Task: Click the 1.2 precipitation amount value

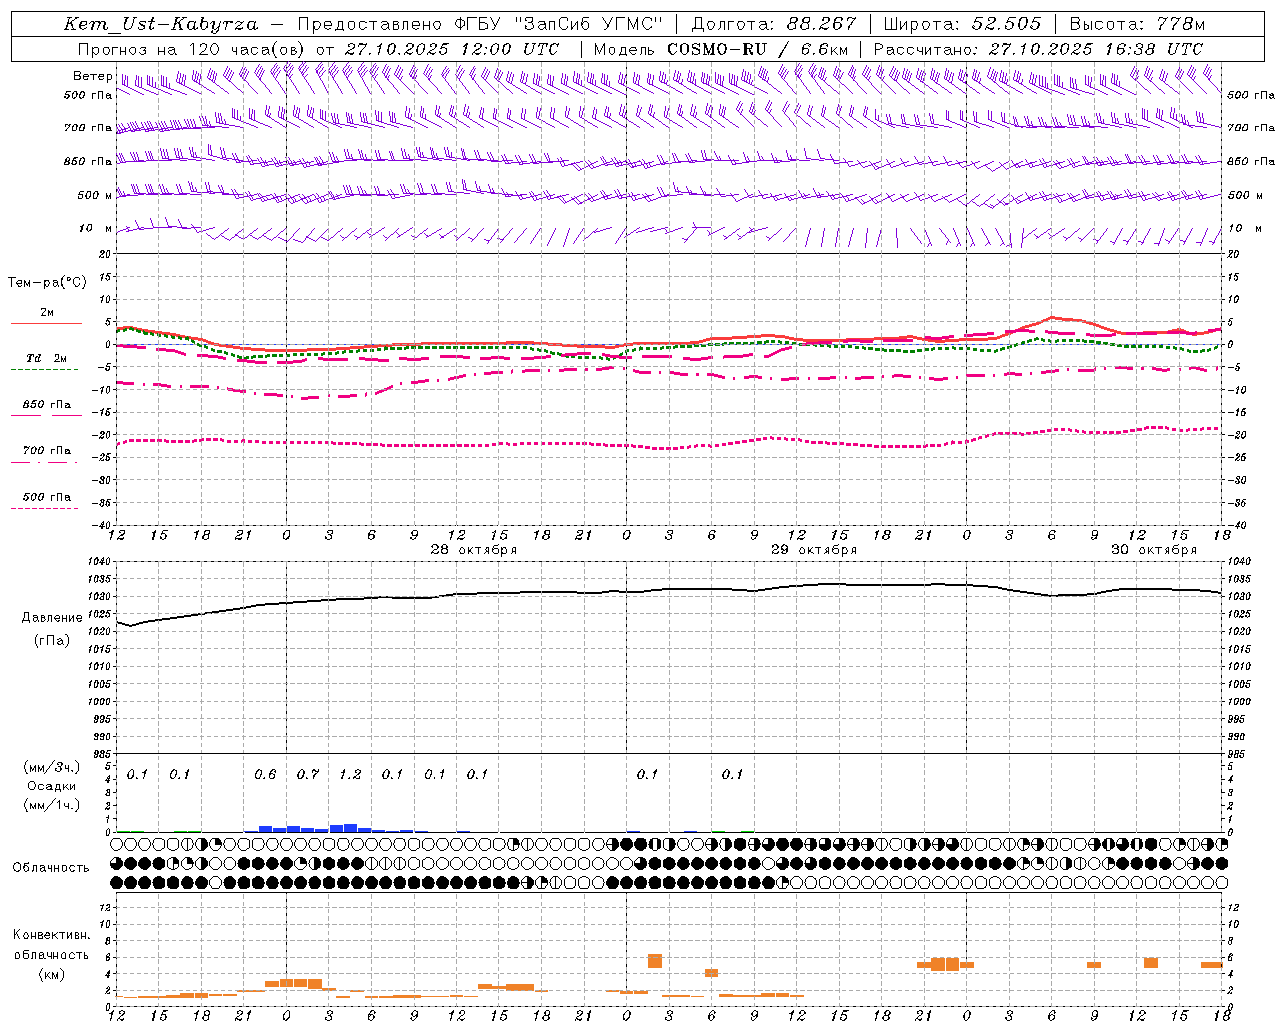Action: click(x=350, y=774)
